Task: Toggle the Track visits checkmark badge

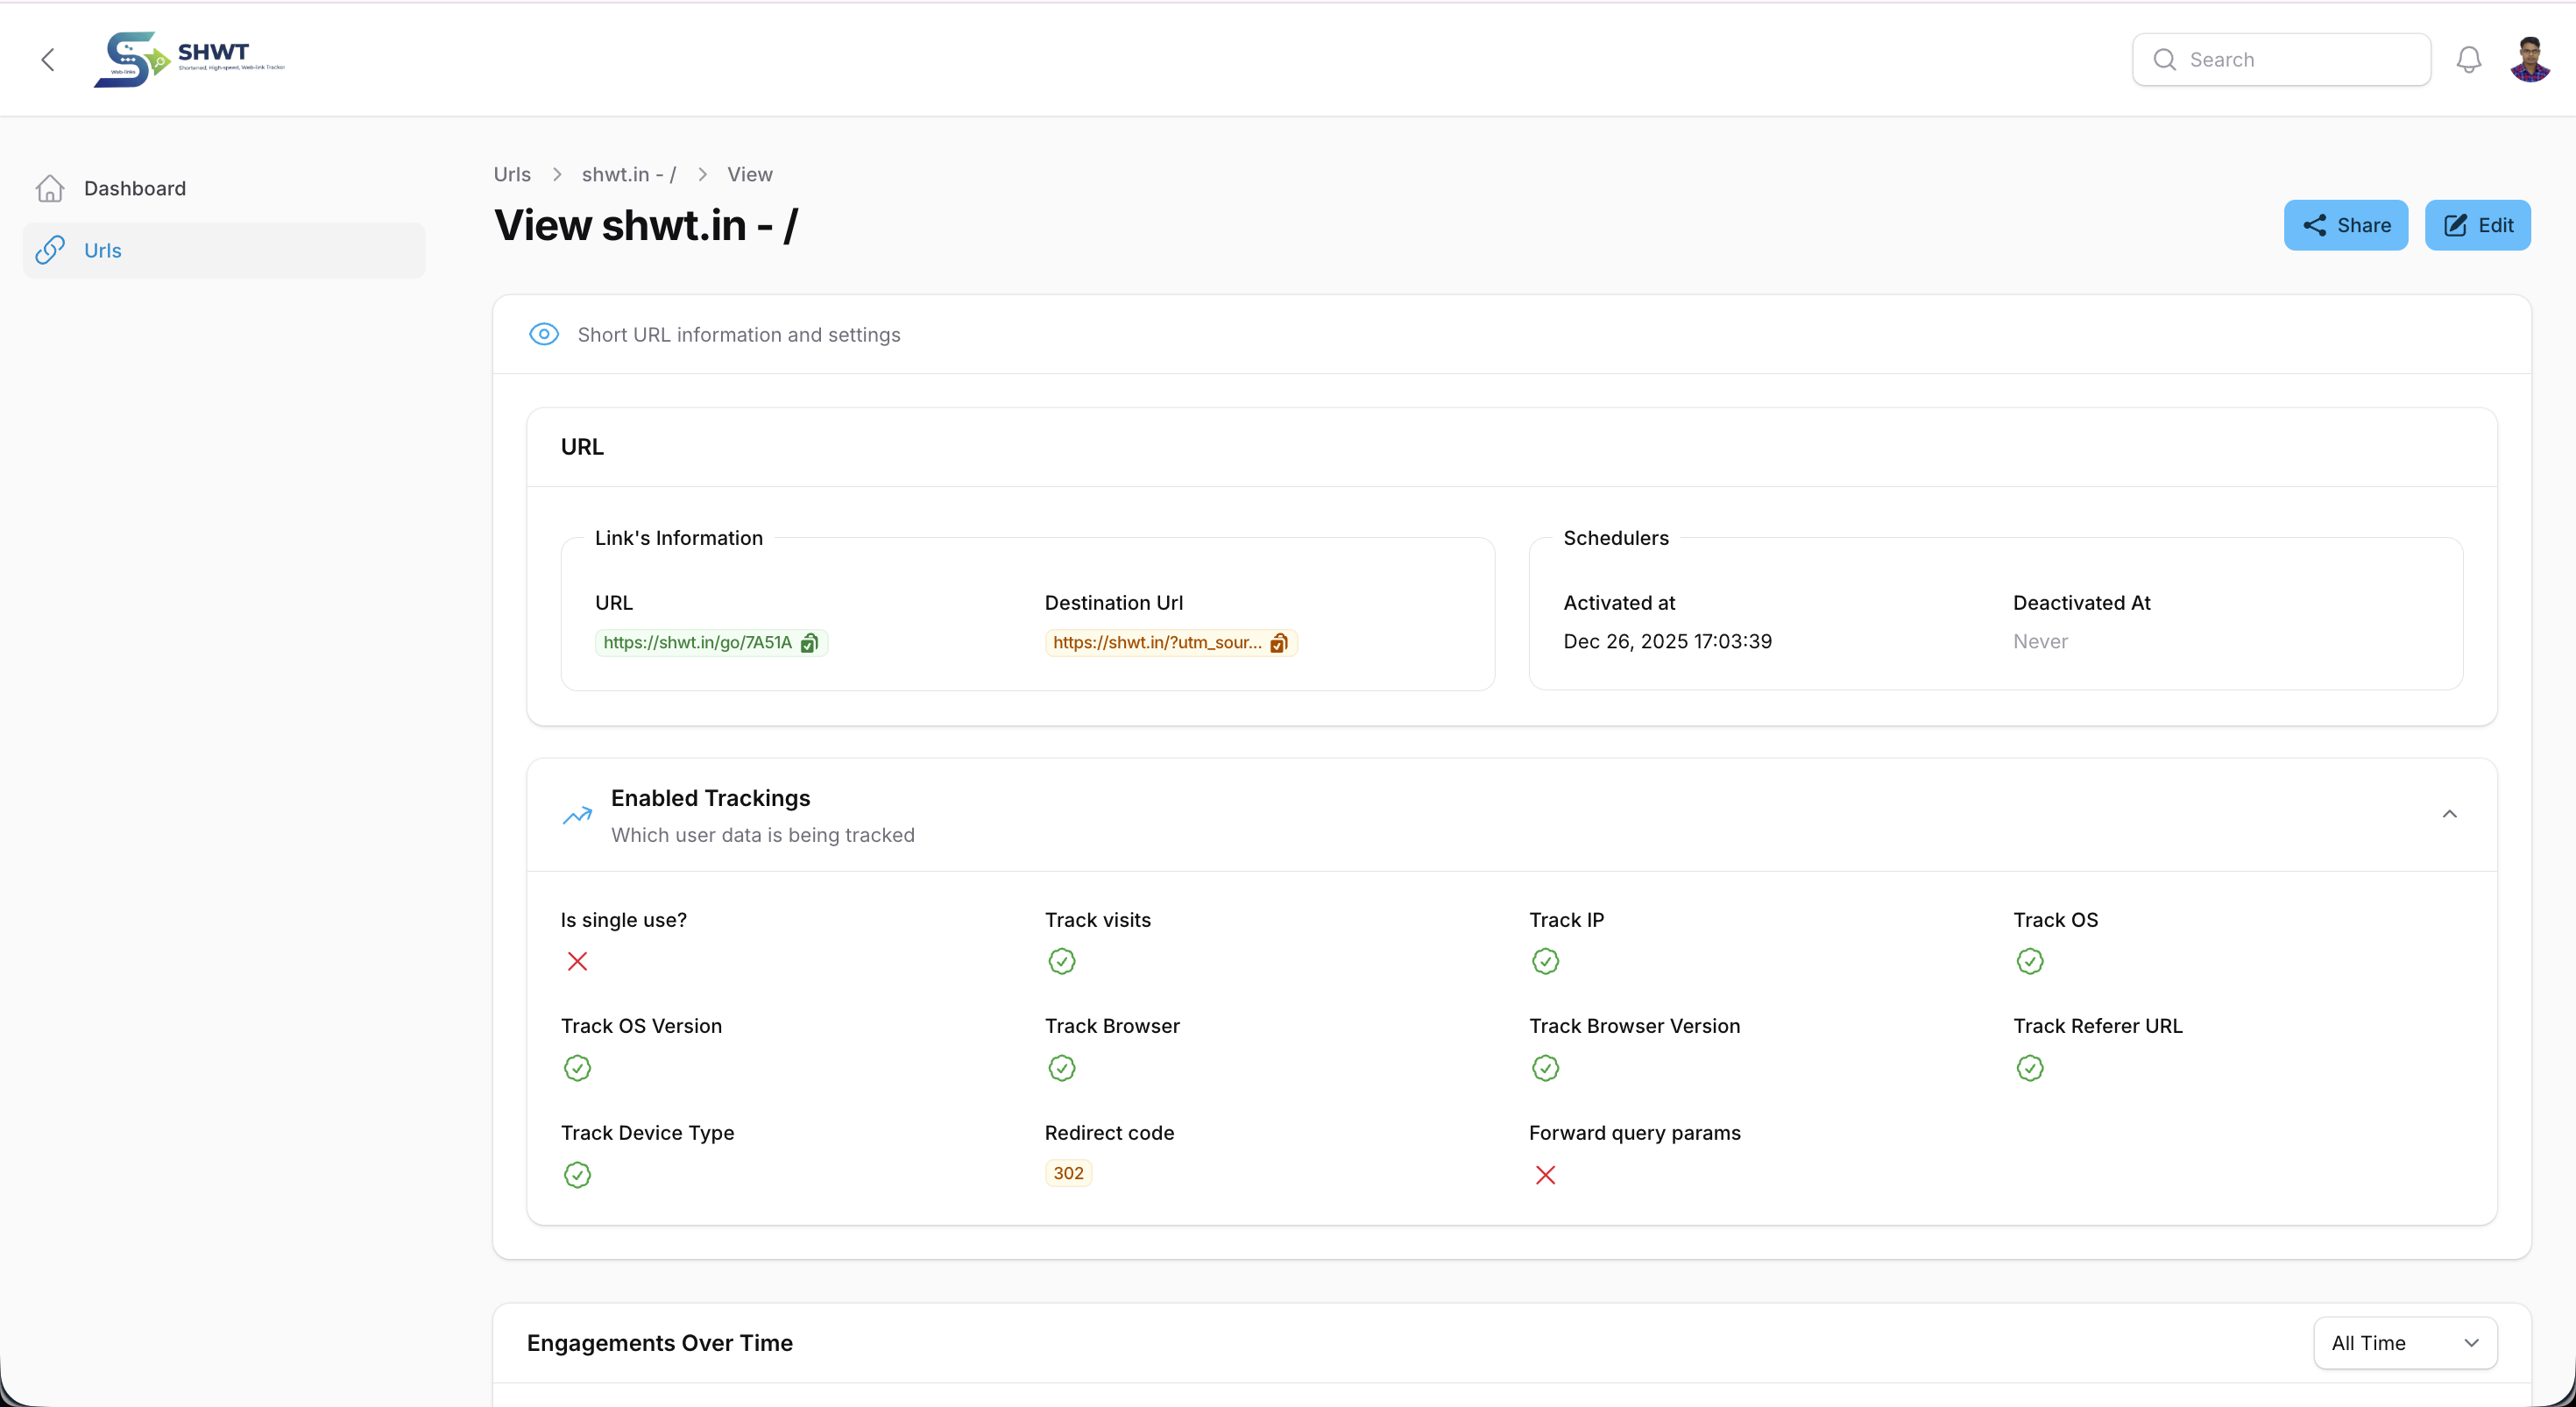Action: coord(1061,961)
